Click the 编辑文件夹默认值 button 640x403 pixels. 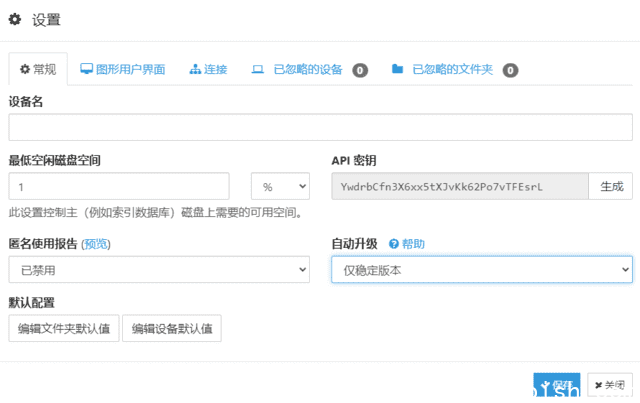64,329
